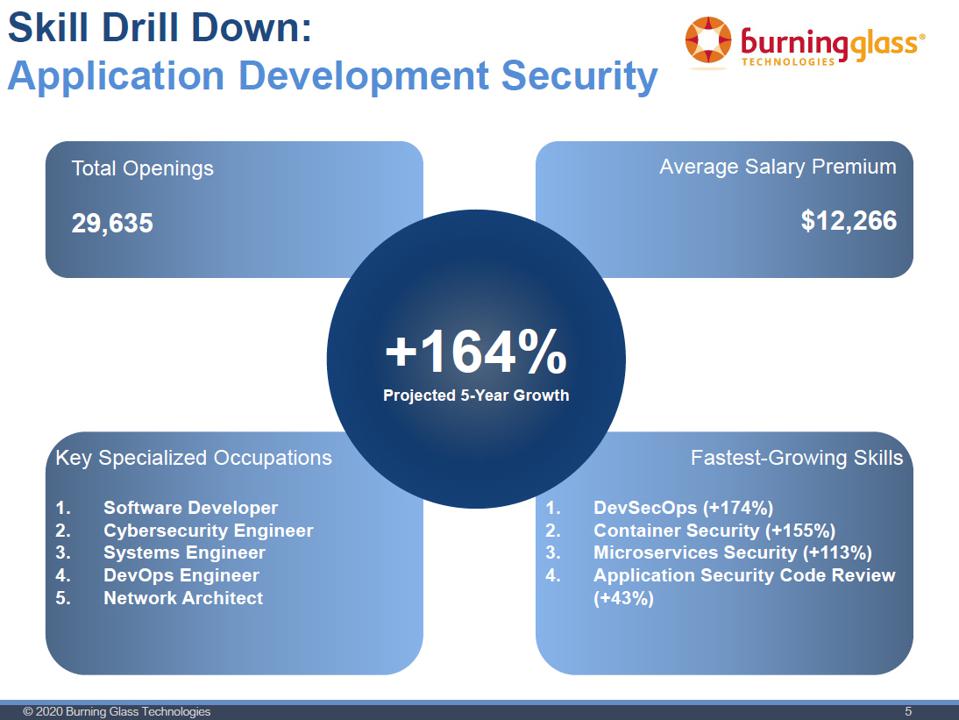
Task: Select the 'Application Development Security' subtitle
Action: point(333,76)
